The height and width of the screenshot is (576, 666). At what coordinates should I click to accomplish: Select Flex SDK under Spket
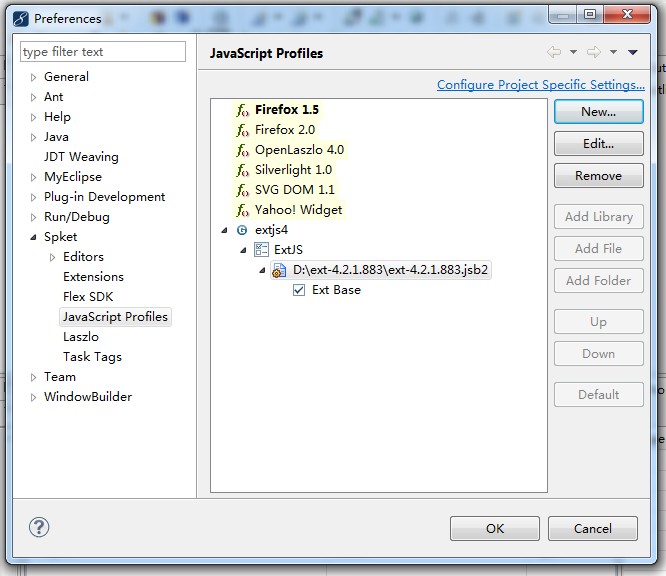[x=88, y=296]
